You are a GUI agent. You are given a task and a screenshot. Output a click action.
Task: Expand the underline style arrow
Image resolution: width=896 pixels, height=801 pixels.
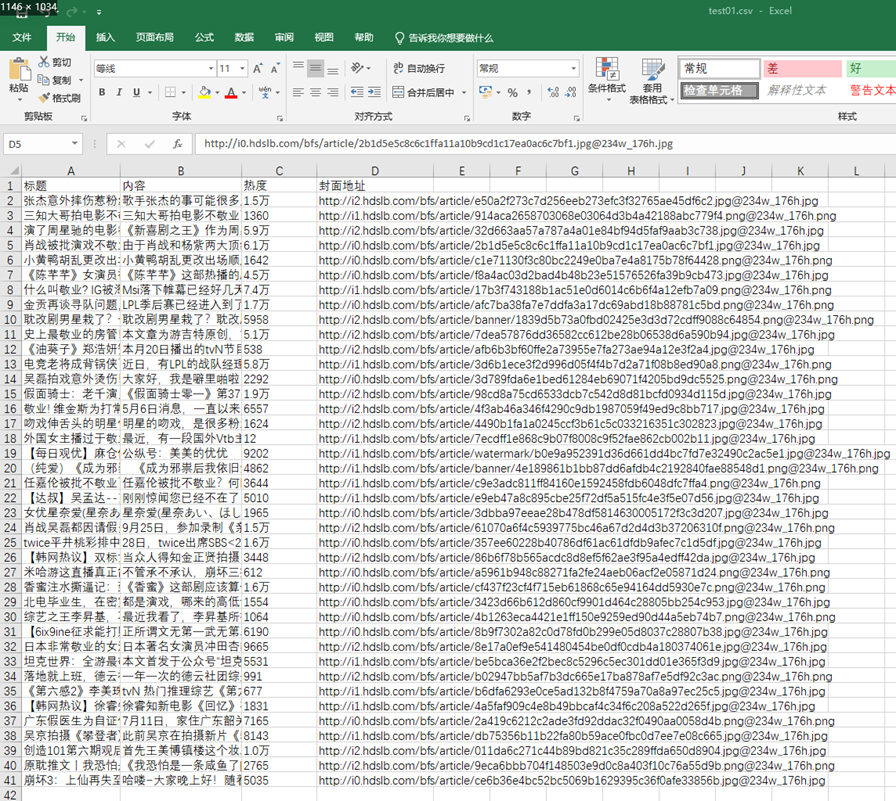click(150, 92)
